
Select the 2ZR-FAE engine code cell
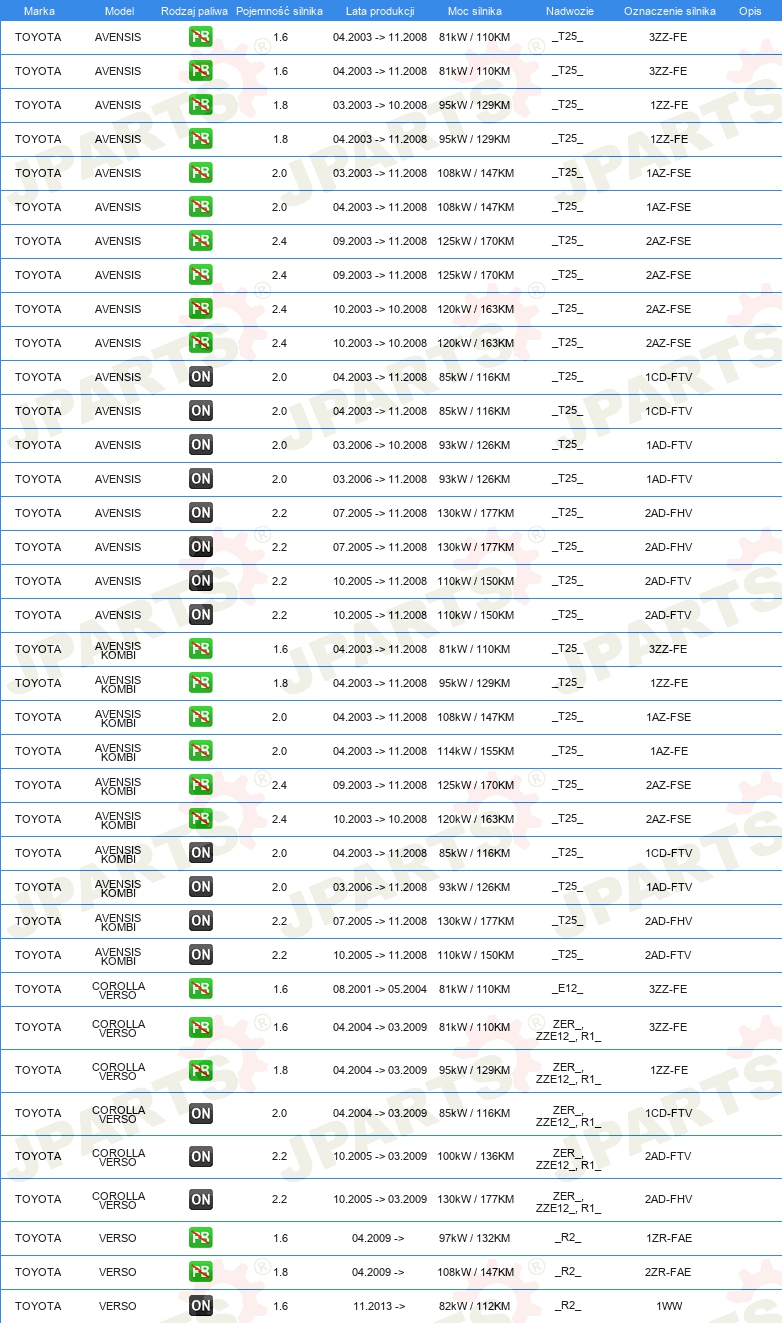(668, 1272)
